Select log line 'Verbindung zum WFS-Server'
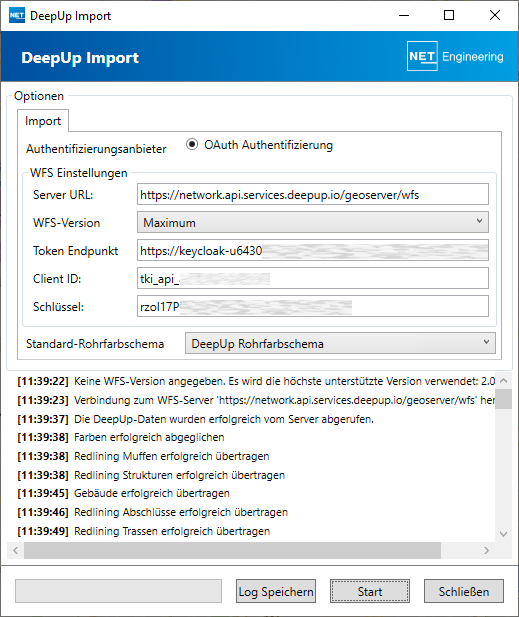 tap(256, 400)
